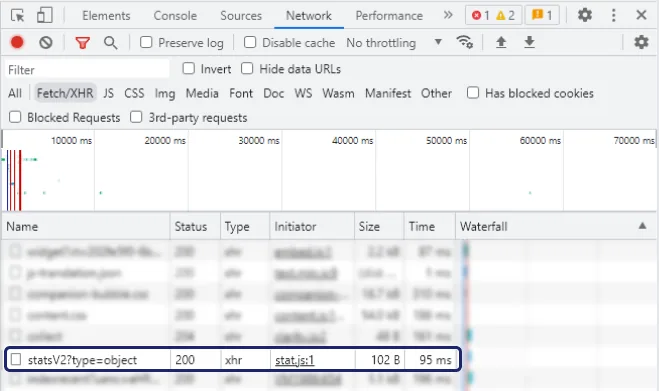Select the Fetch/XHR filter
659x391 pixels.
tap(65, 93)
